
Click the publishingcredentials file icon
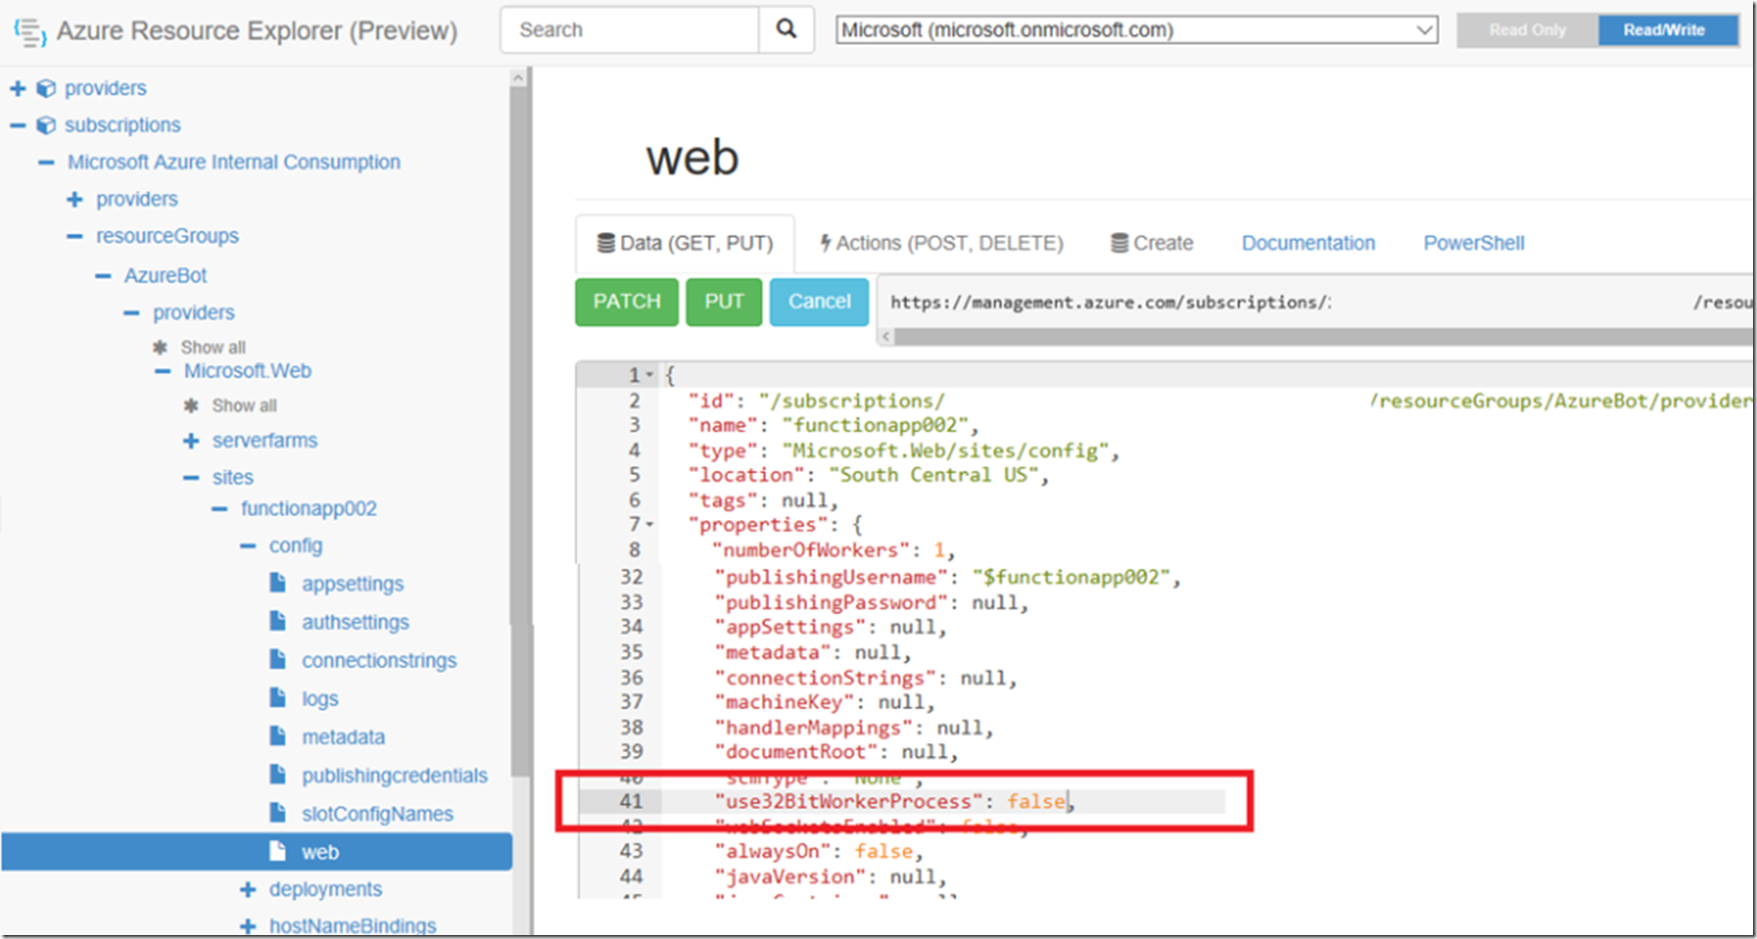click(278, 774)
